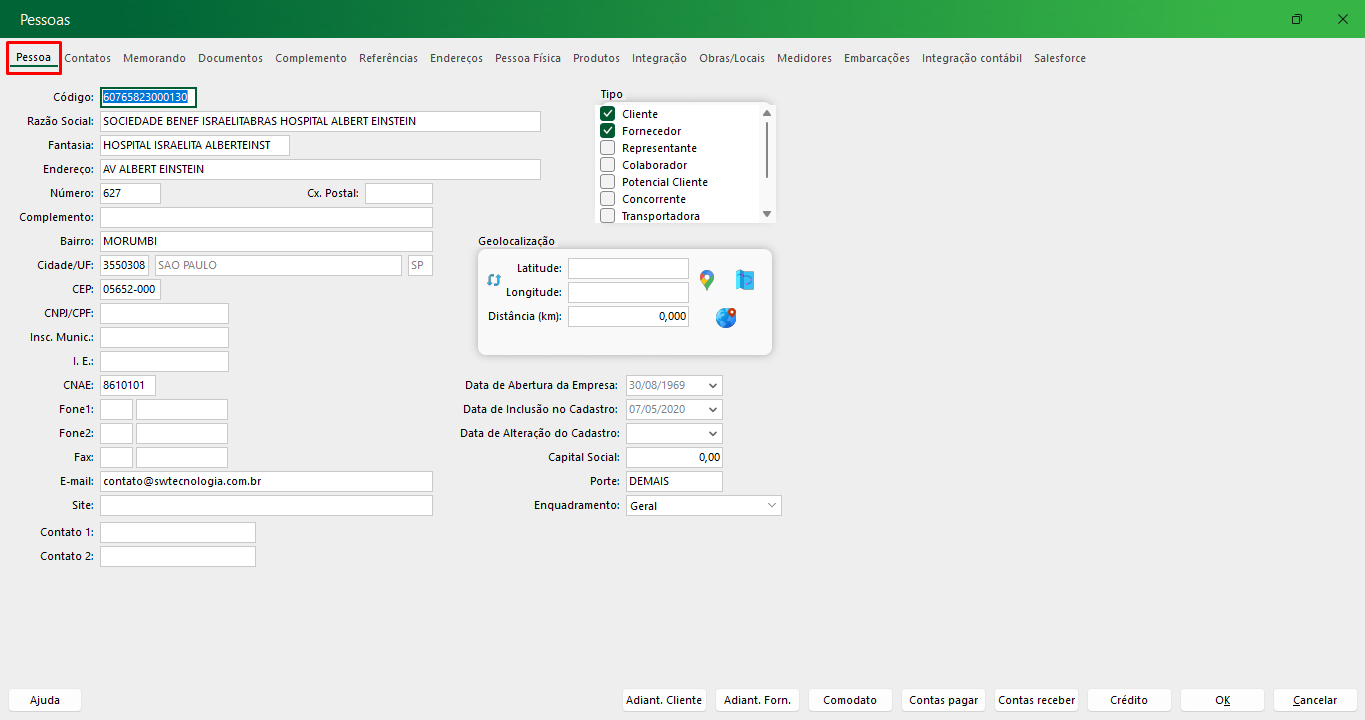Expand Data de Alteração do Cadastro dropdown
Viewport: 1365px width, 720px height.
pos(712,433)
